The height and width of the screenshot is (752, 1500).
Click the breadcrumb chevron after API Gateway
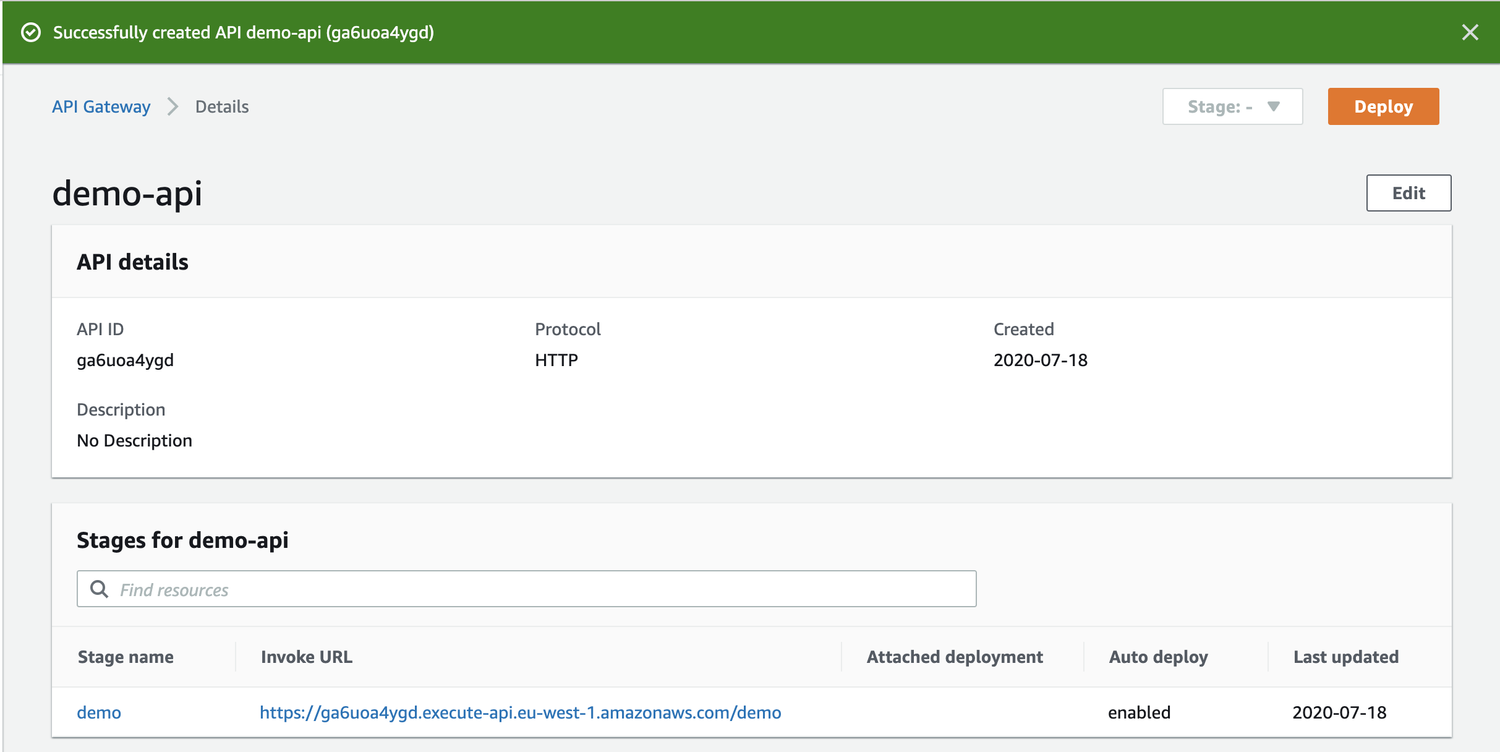172,106
